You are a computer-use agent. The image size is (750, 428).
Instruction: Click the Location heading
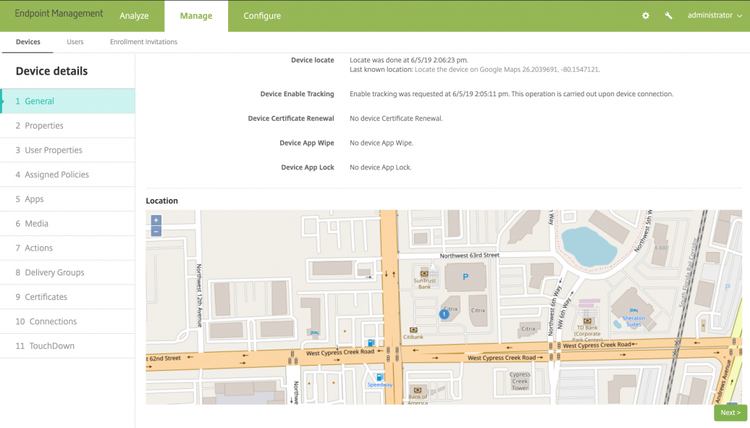[x=162, y=201]
